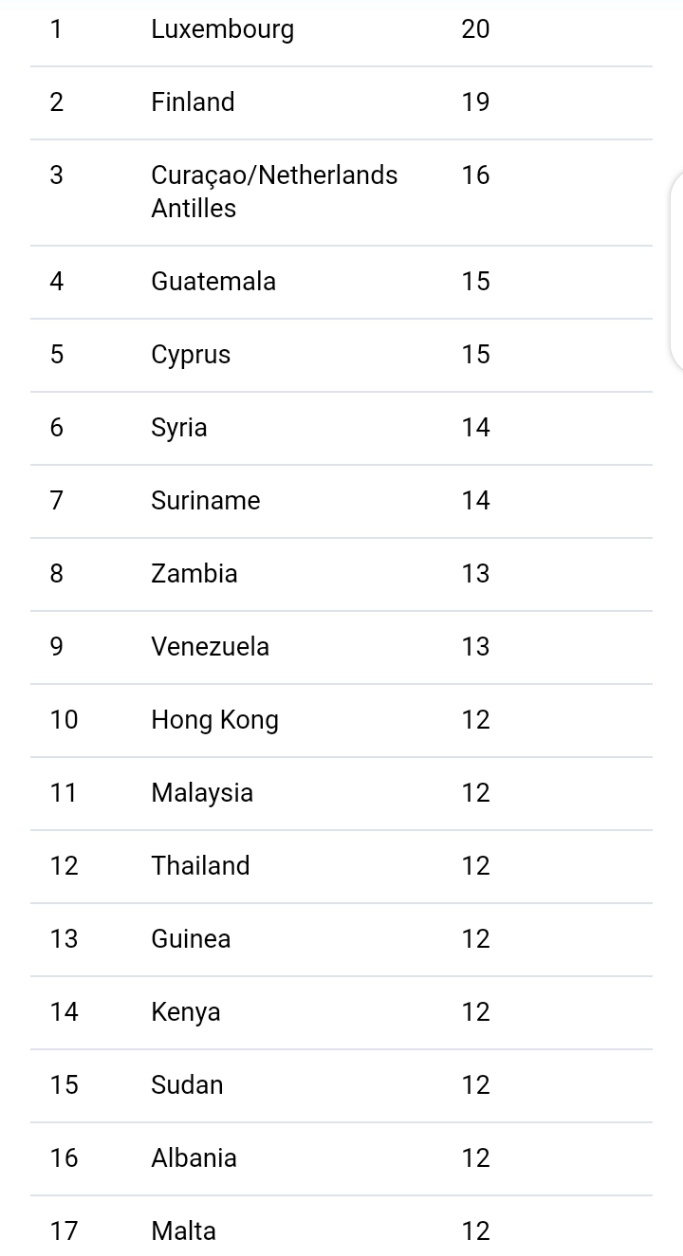Select Thailand in the country column
This screenshot has height=1256, width=683.
pos(200,866)
